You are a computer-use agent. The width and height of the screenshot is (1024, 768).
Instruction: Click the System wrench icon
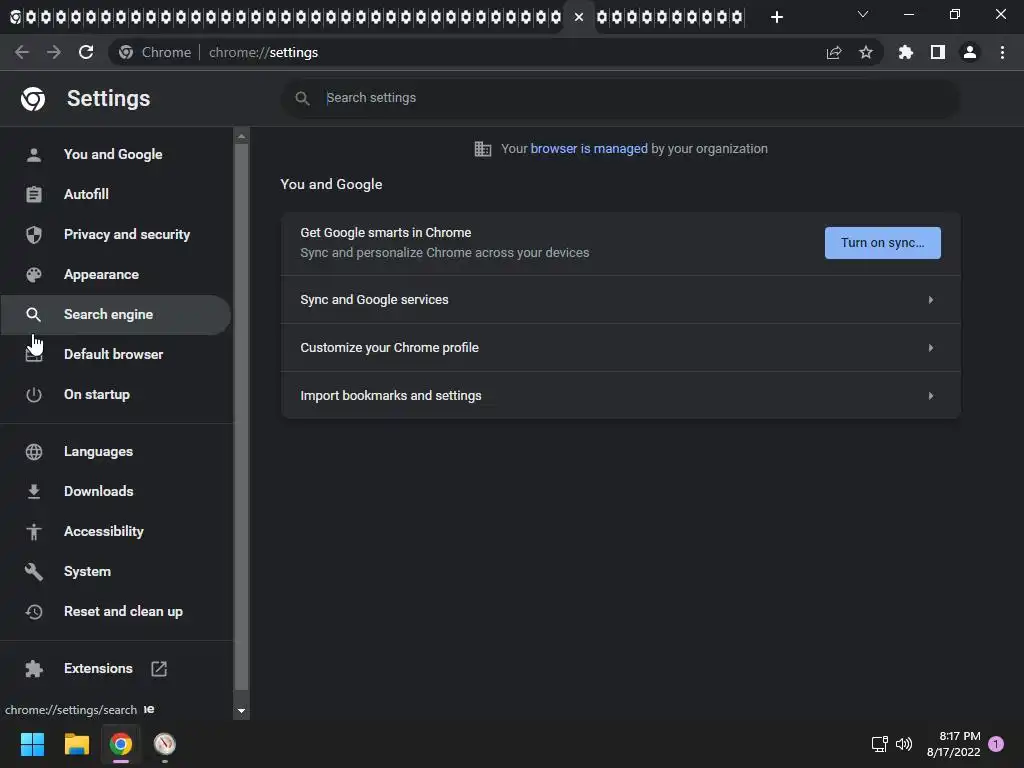coord(34,571)
